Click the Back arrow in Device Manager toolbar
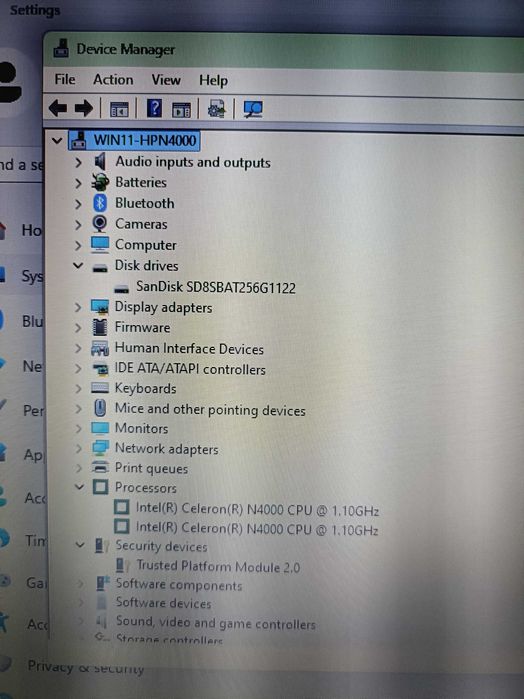Image resolution: width=524 pixels, height=699 pixels. coord(58,108)
